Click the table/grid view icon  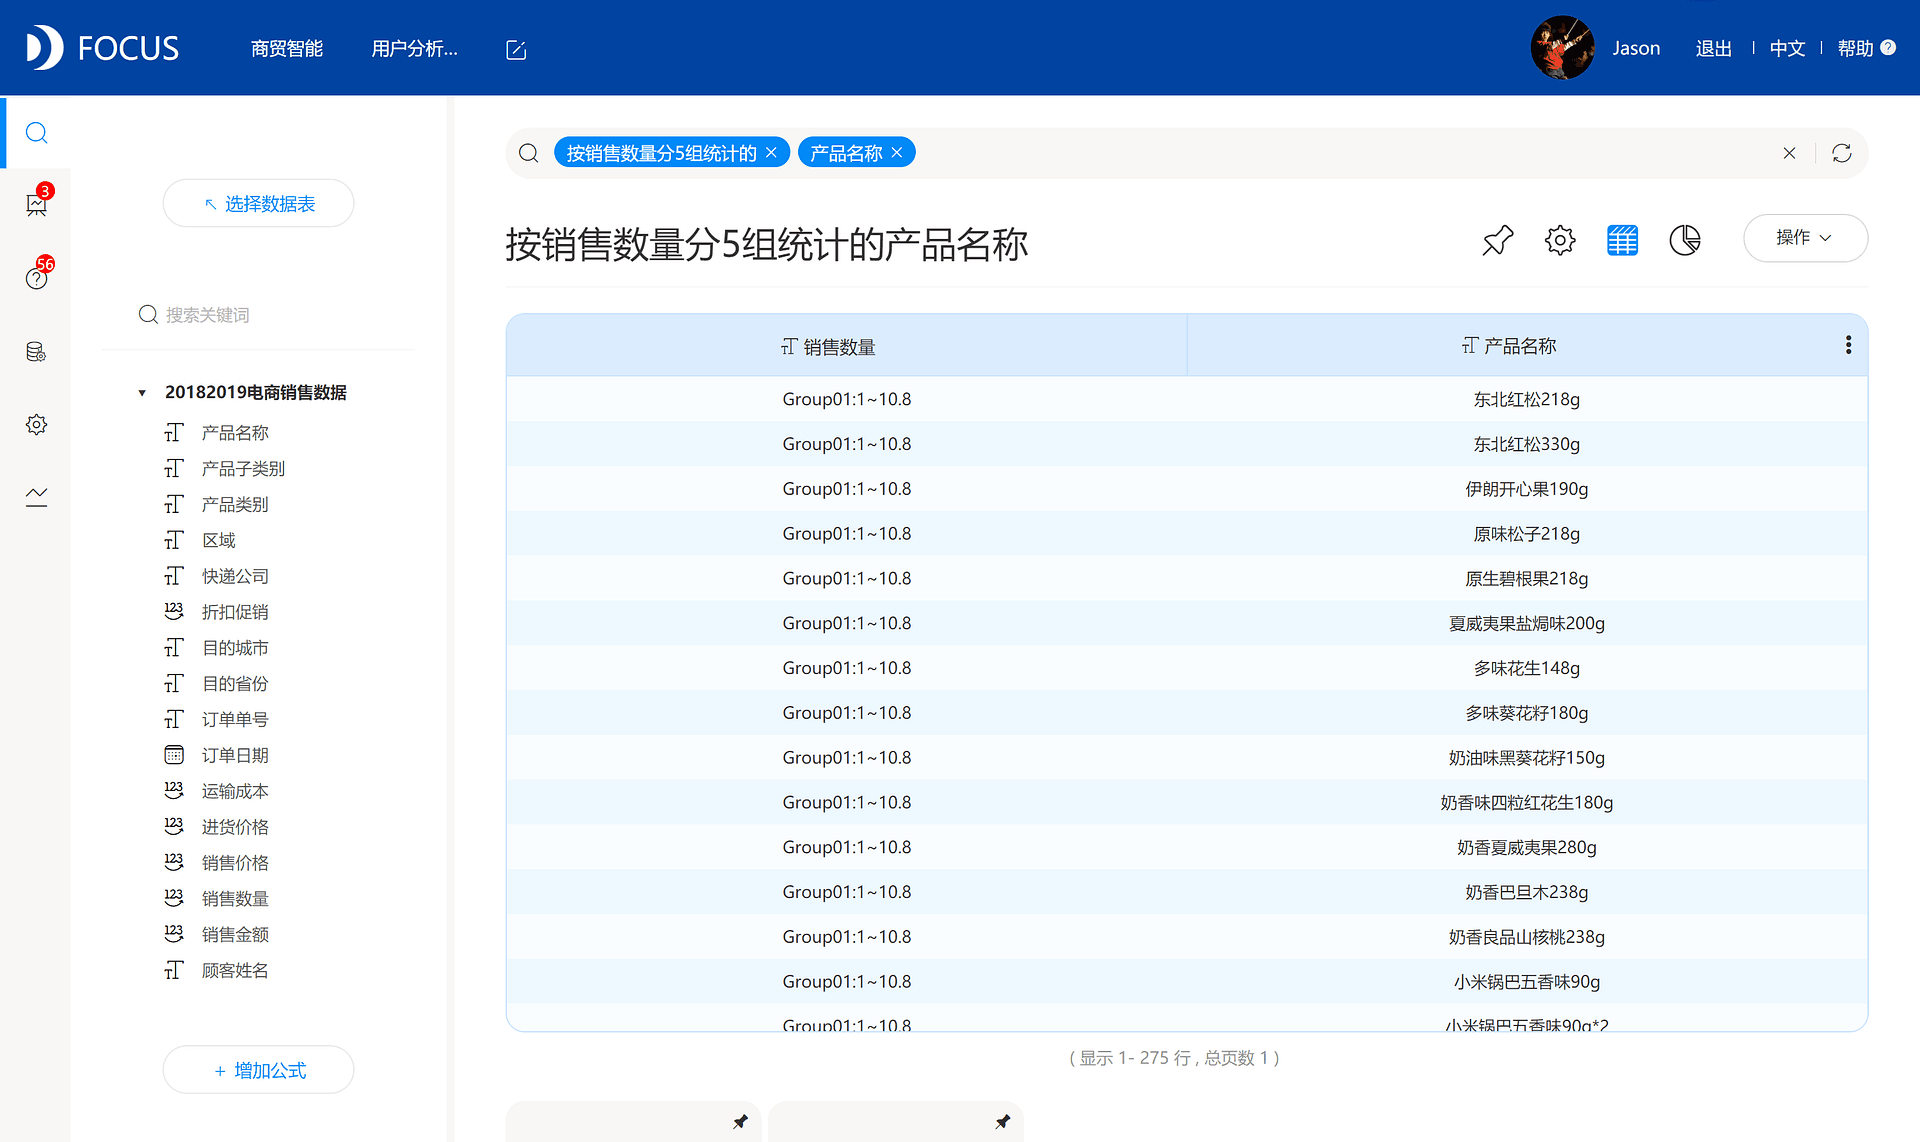tap(1622, 239)
